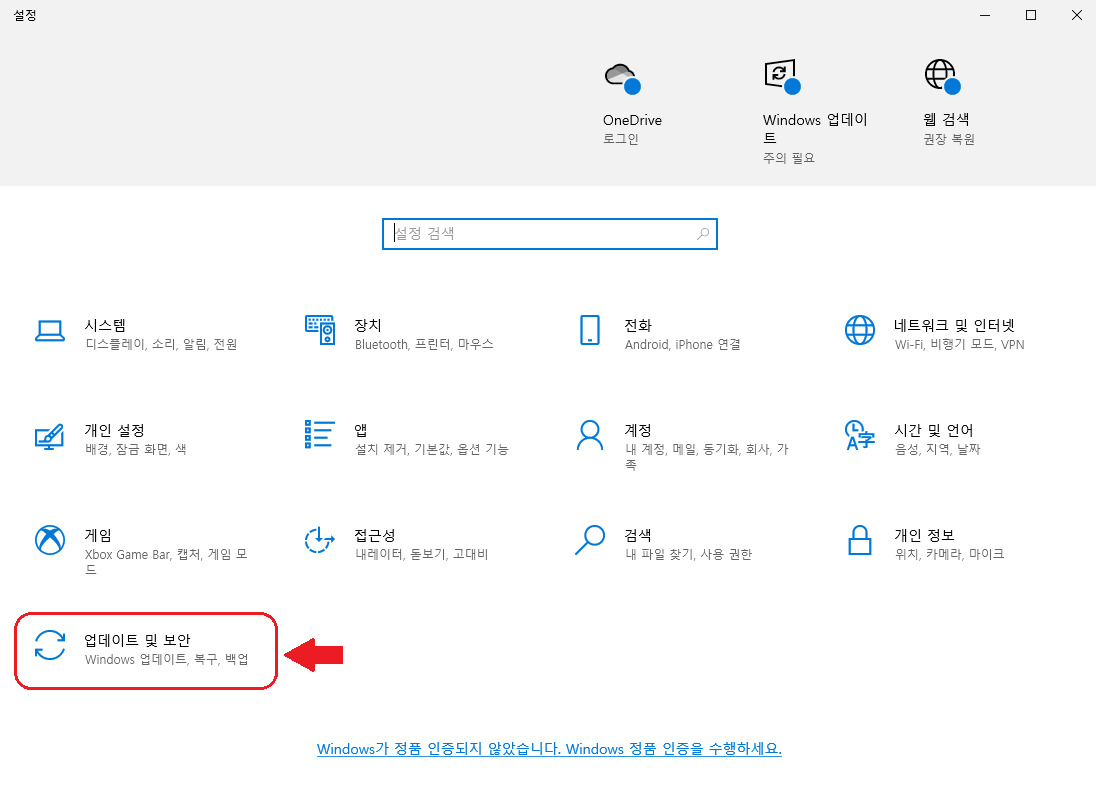Minimize the 설정 window

pos(985,15)
